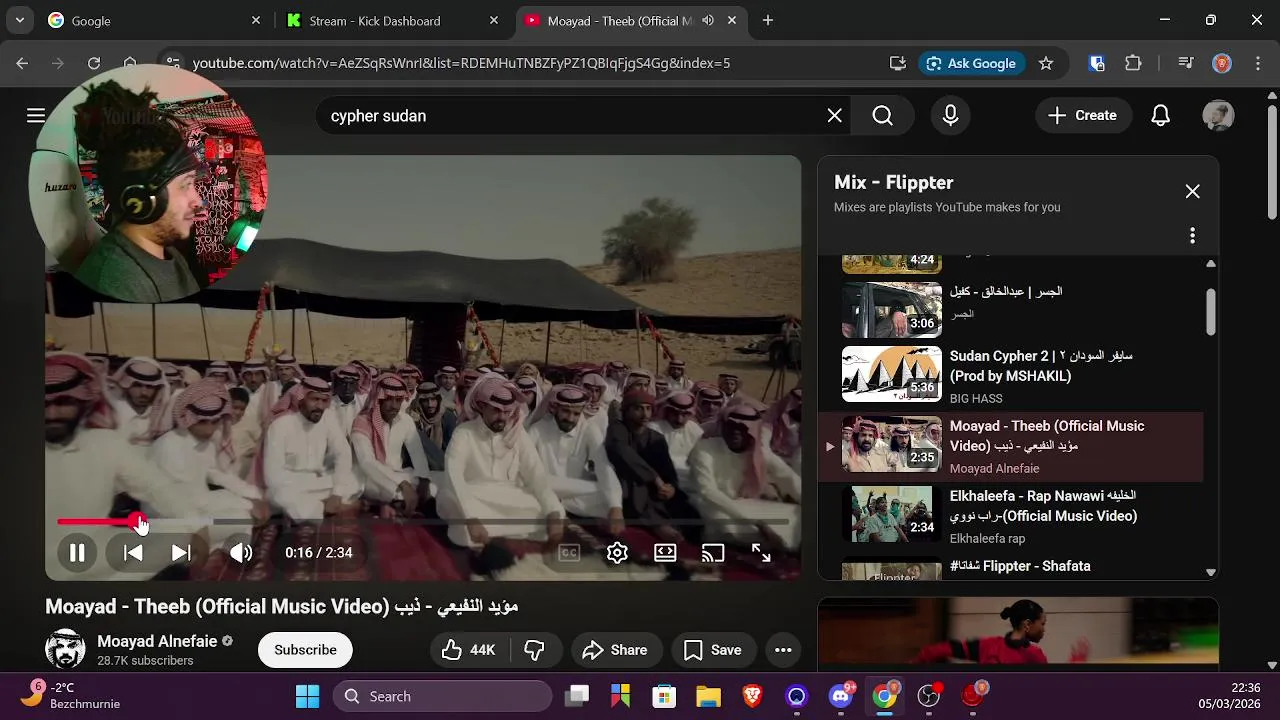The height and width of the screenshot is (720, 1280).
Task: Open the Create button
Action: [1082, 116]
